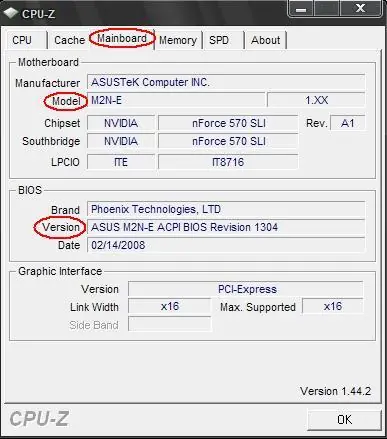The height and width of the screenshot is (439, 387).
Task: Click the grayed Side Band label
Action: tap(94, 325)
